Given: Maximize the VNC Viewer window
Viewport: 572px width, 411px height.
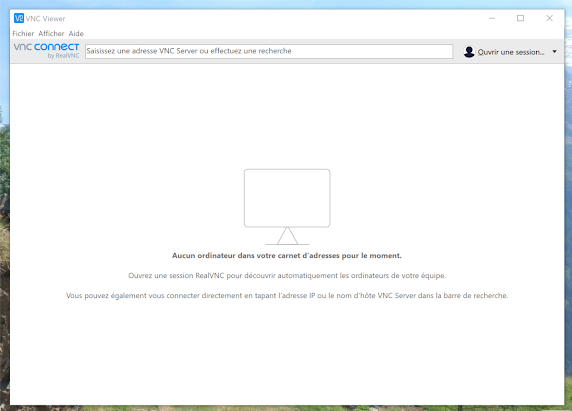Looking at the screenshot, I should 520,18.
